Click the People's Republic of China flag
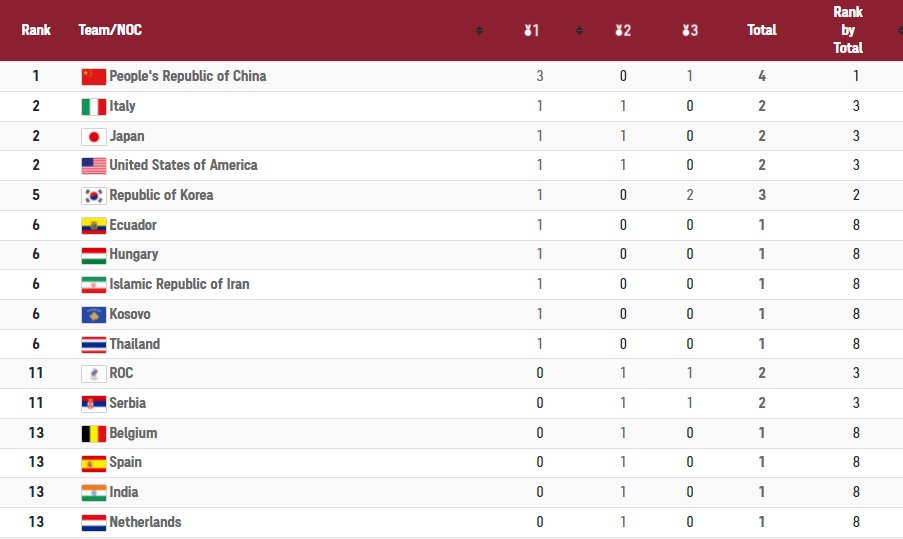 [93, 76]
